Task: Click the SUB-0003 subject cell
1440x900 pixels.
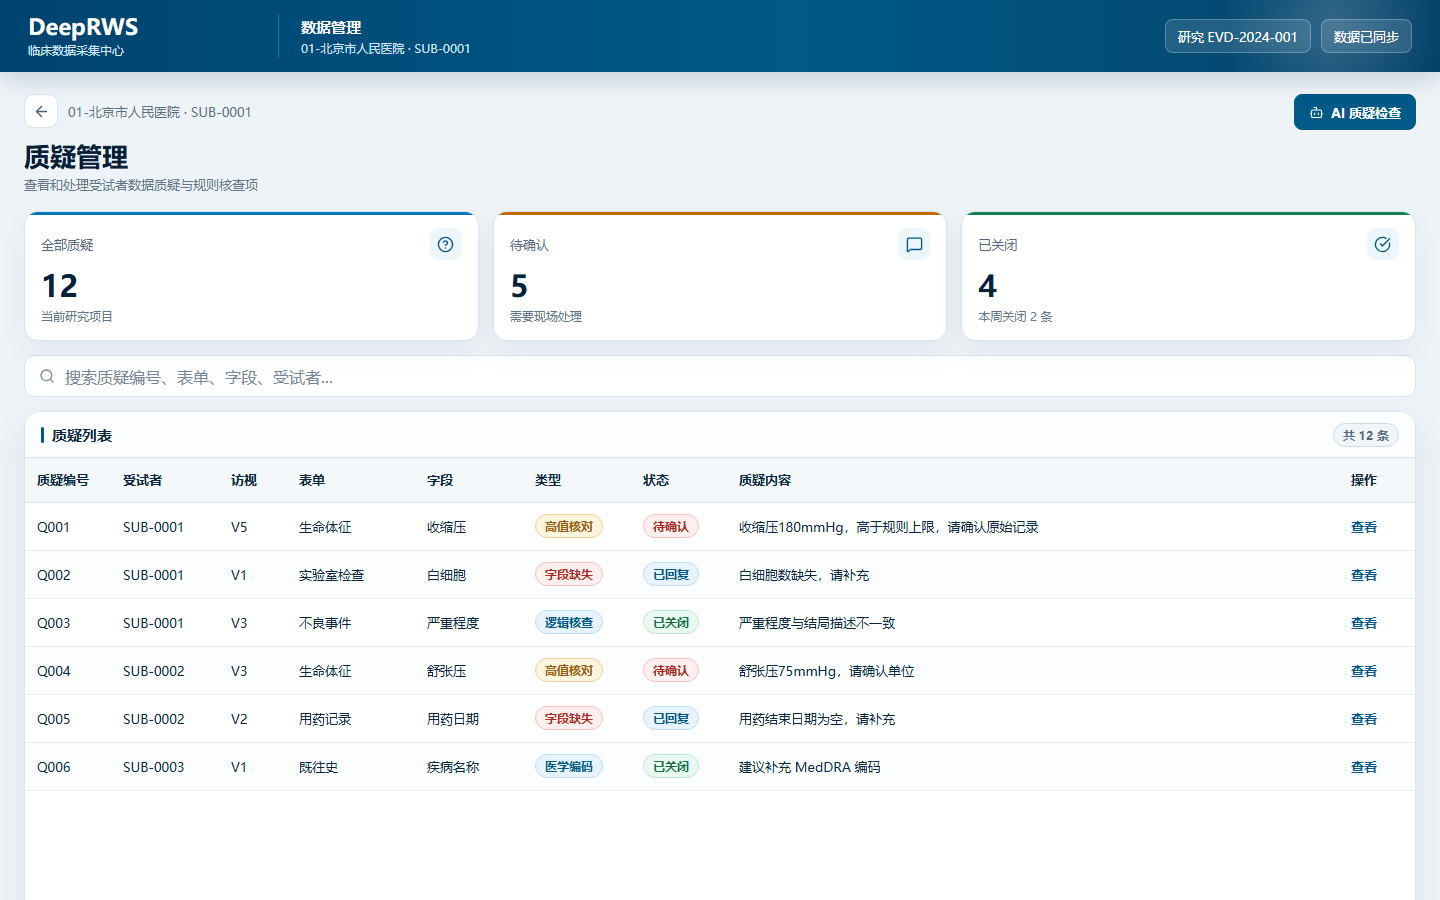Action: 154,767
